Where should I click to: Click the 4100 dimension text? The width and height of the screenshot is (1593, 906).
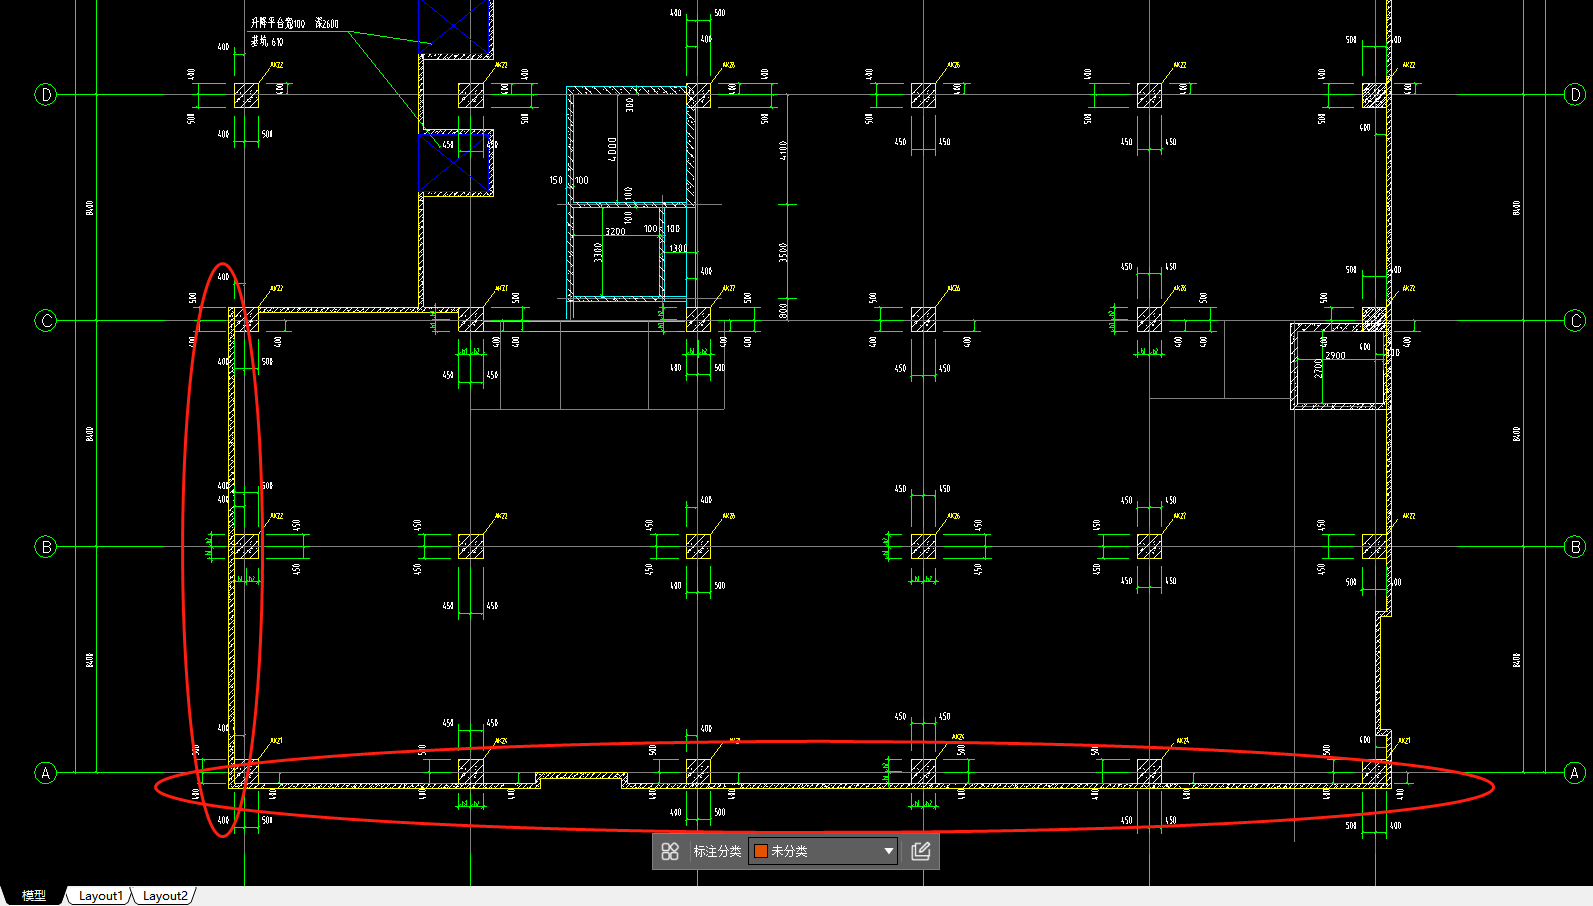[783, 150]
